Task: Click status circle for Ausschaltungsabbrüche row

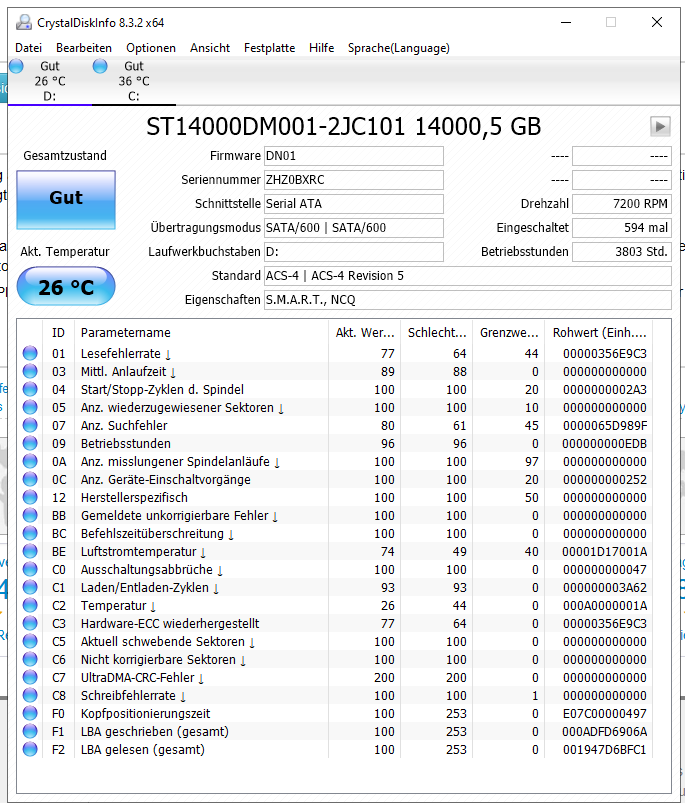Action: point(30,569)
